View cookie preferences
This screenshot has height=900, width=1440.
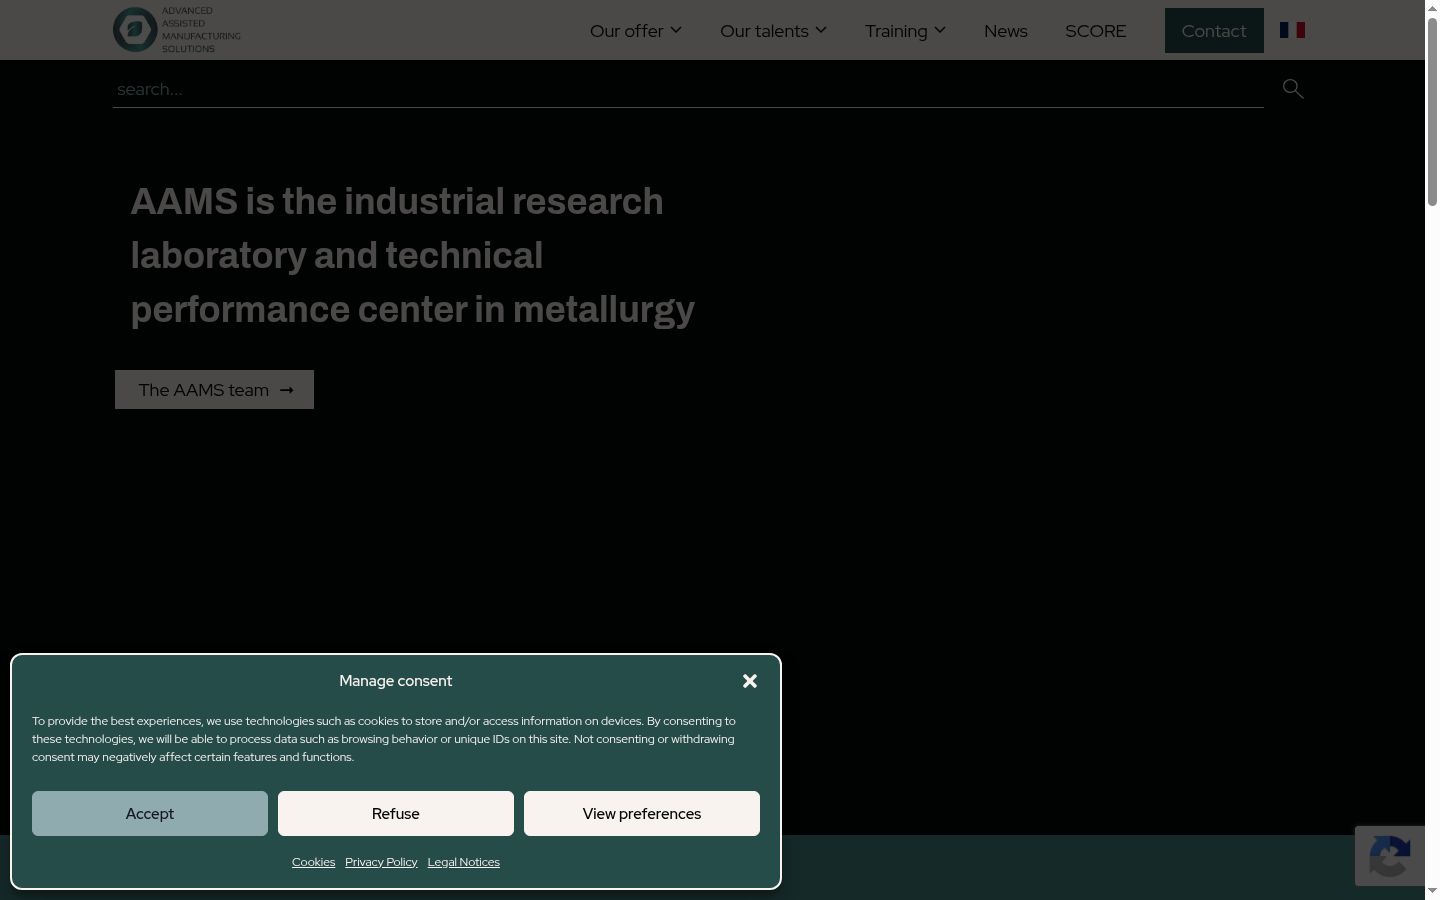point(642,814)
